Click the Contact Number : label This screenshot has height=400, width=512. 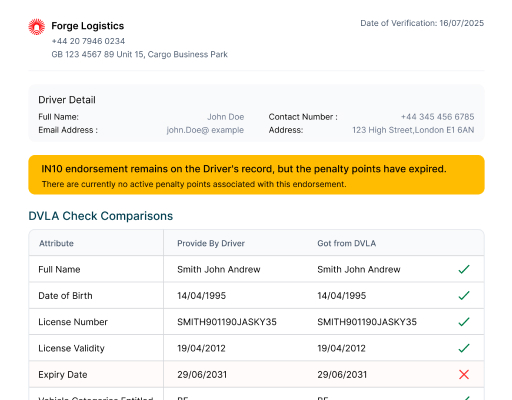(x=303, y=117)
